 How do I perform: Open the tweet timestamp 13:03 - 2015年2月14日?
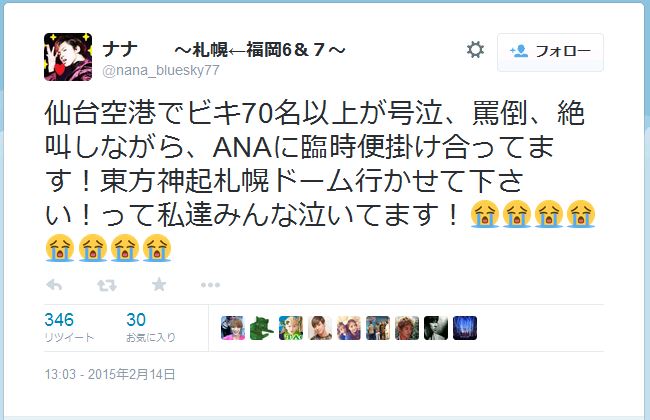tap(110, 374)
